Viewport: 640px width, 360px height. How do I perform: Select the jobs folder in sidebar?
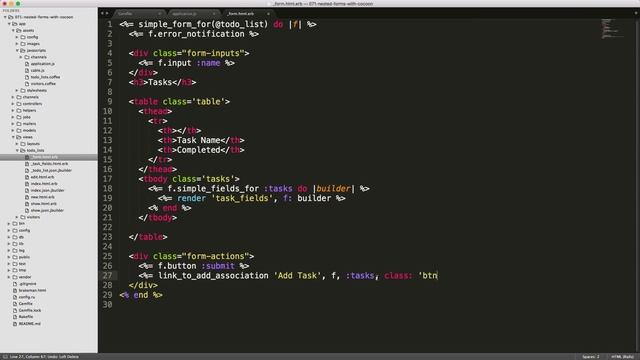point(27,117)
